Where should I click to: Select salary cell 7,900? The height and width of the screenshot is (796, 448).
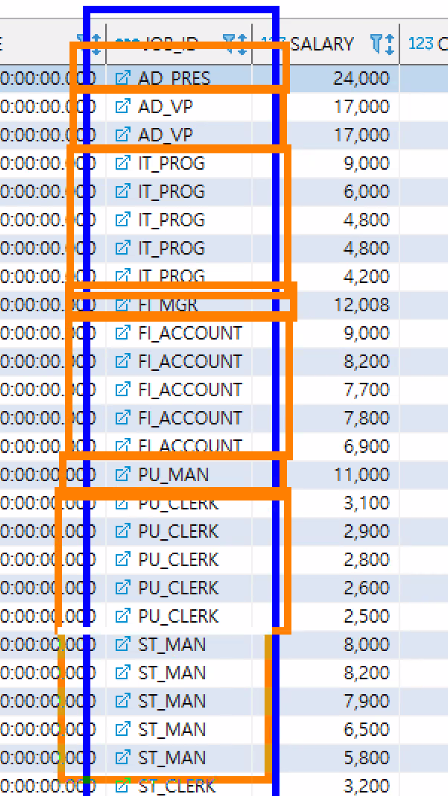point(326,701)
